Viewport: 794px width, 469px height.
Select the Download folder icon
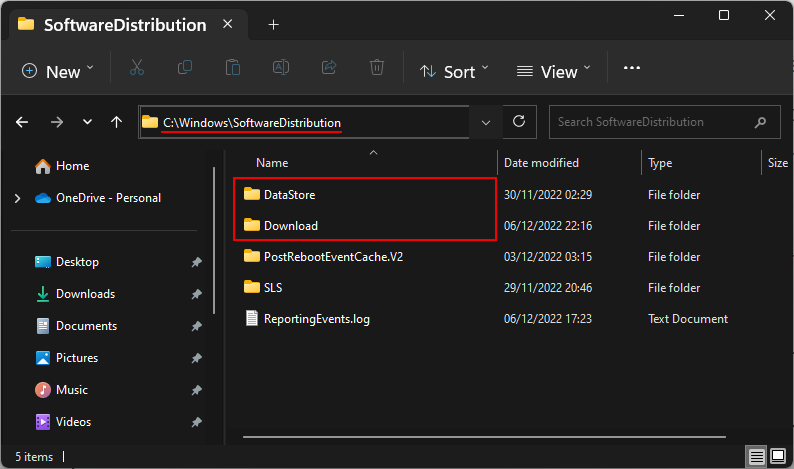pos(252,225)
